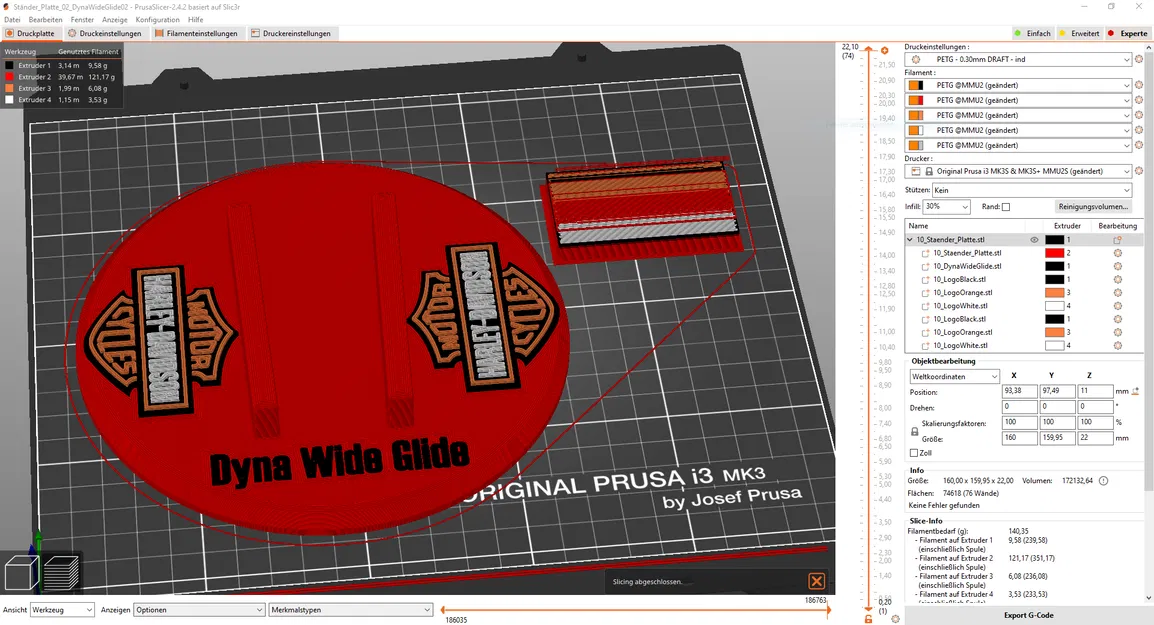Image resolution: width=1154 pixels, height=625 pixels.
Task: Click gear icon below vertical layer slider
Action: pyautogui.click(x=896, y=619)
